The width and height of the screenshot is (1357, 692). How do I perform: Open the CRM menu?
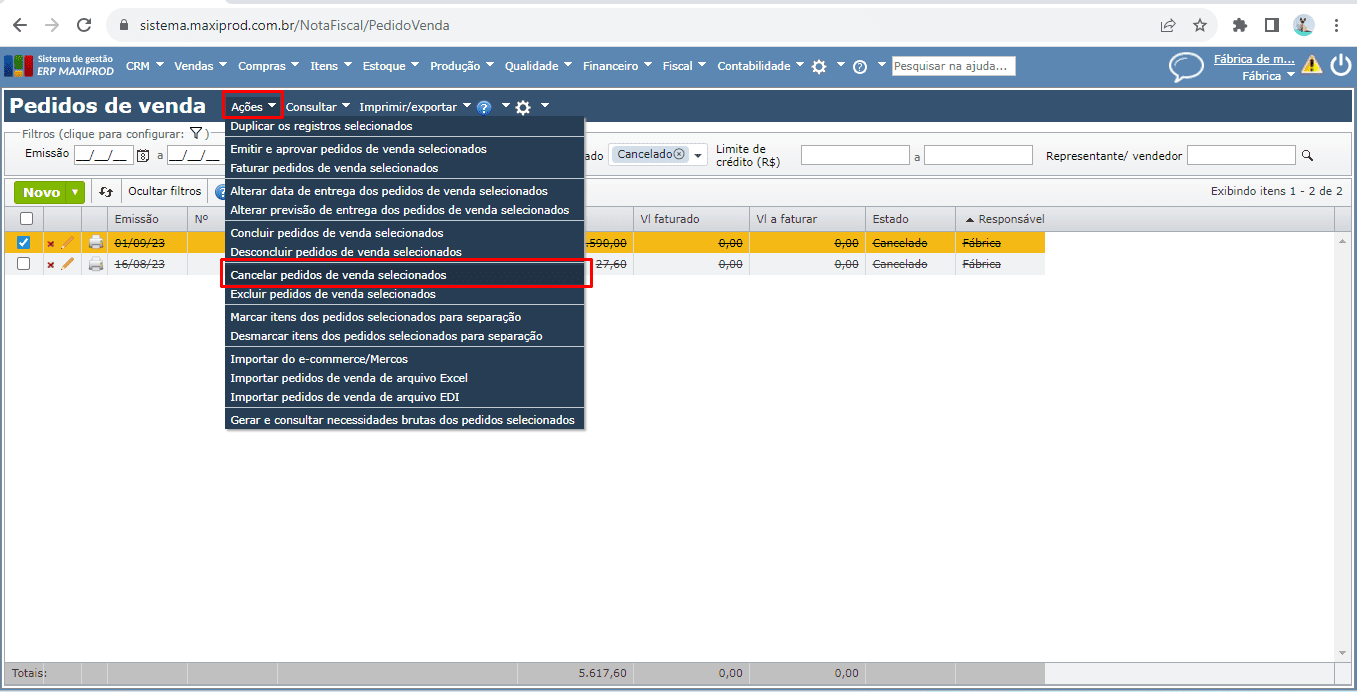coord(145,66)
